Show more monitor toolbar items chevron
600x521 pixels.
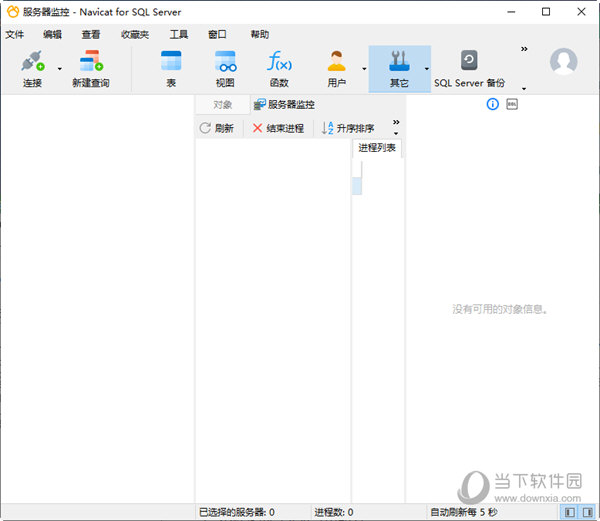pos(396,122)
